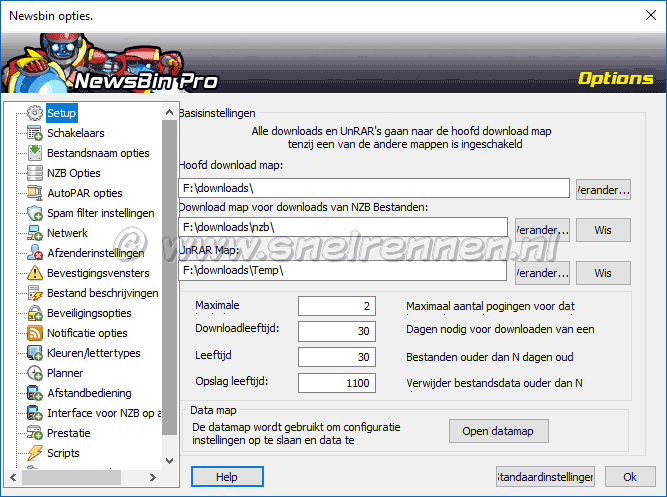Click the Bestand beschrijvingen icon
Viewport: 667px width, 497px height.
click(34, 293)
